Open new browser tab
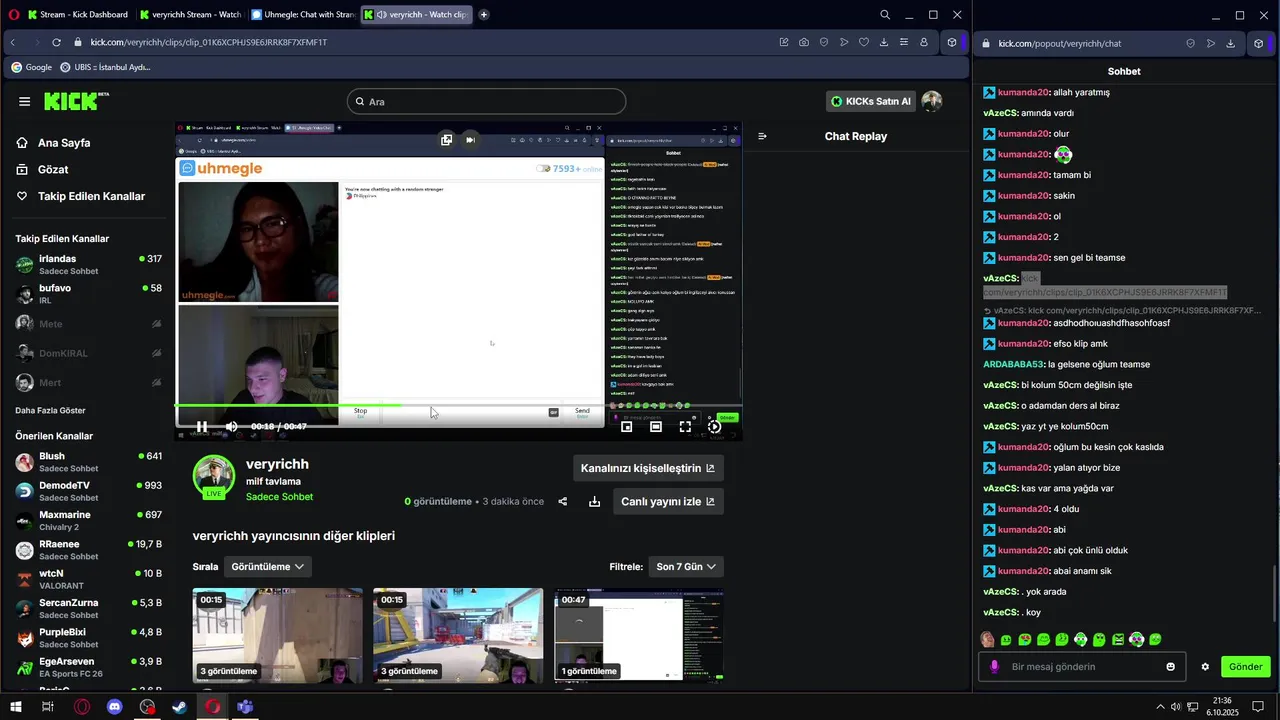This screenshot has width=1280, height=720. pos(484,14)
